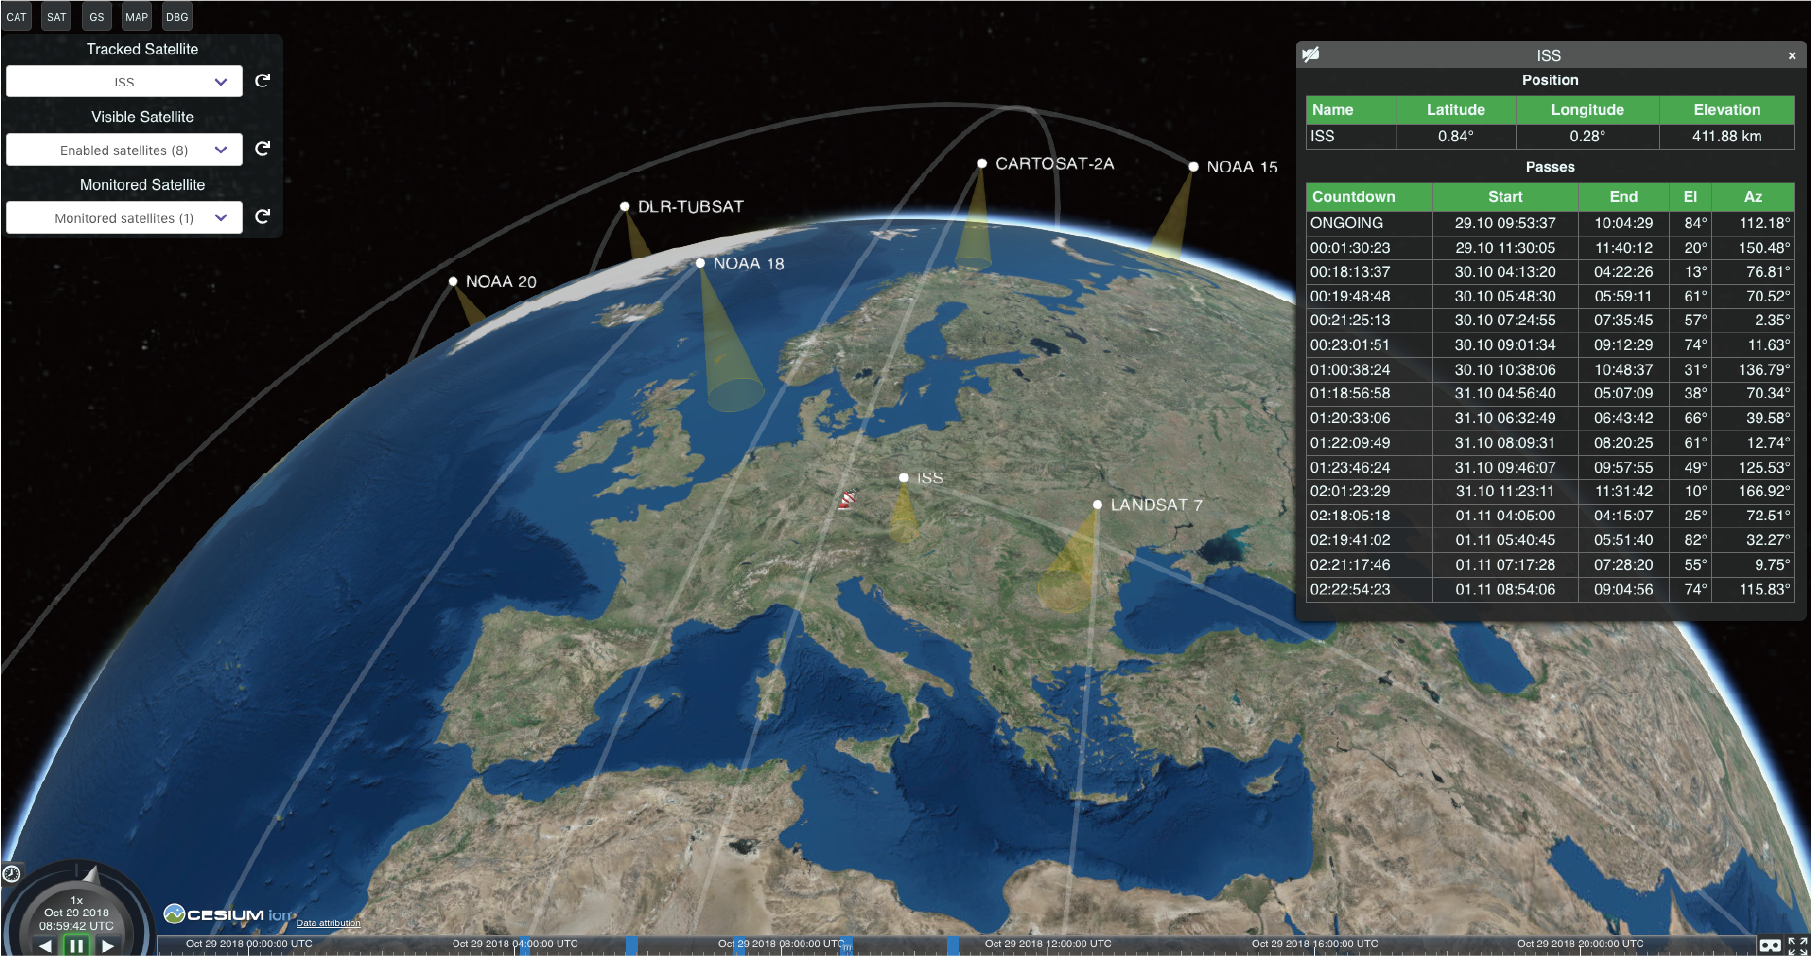Open the Data attribution link

pyautogui.click(x=328, y=923)
